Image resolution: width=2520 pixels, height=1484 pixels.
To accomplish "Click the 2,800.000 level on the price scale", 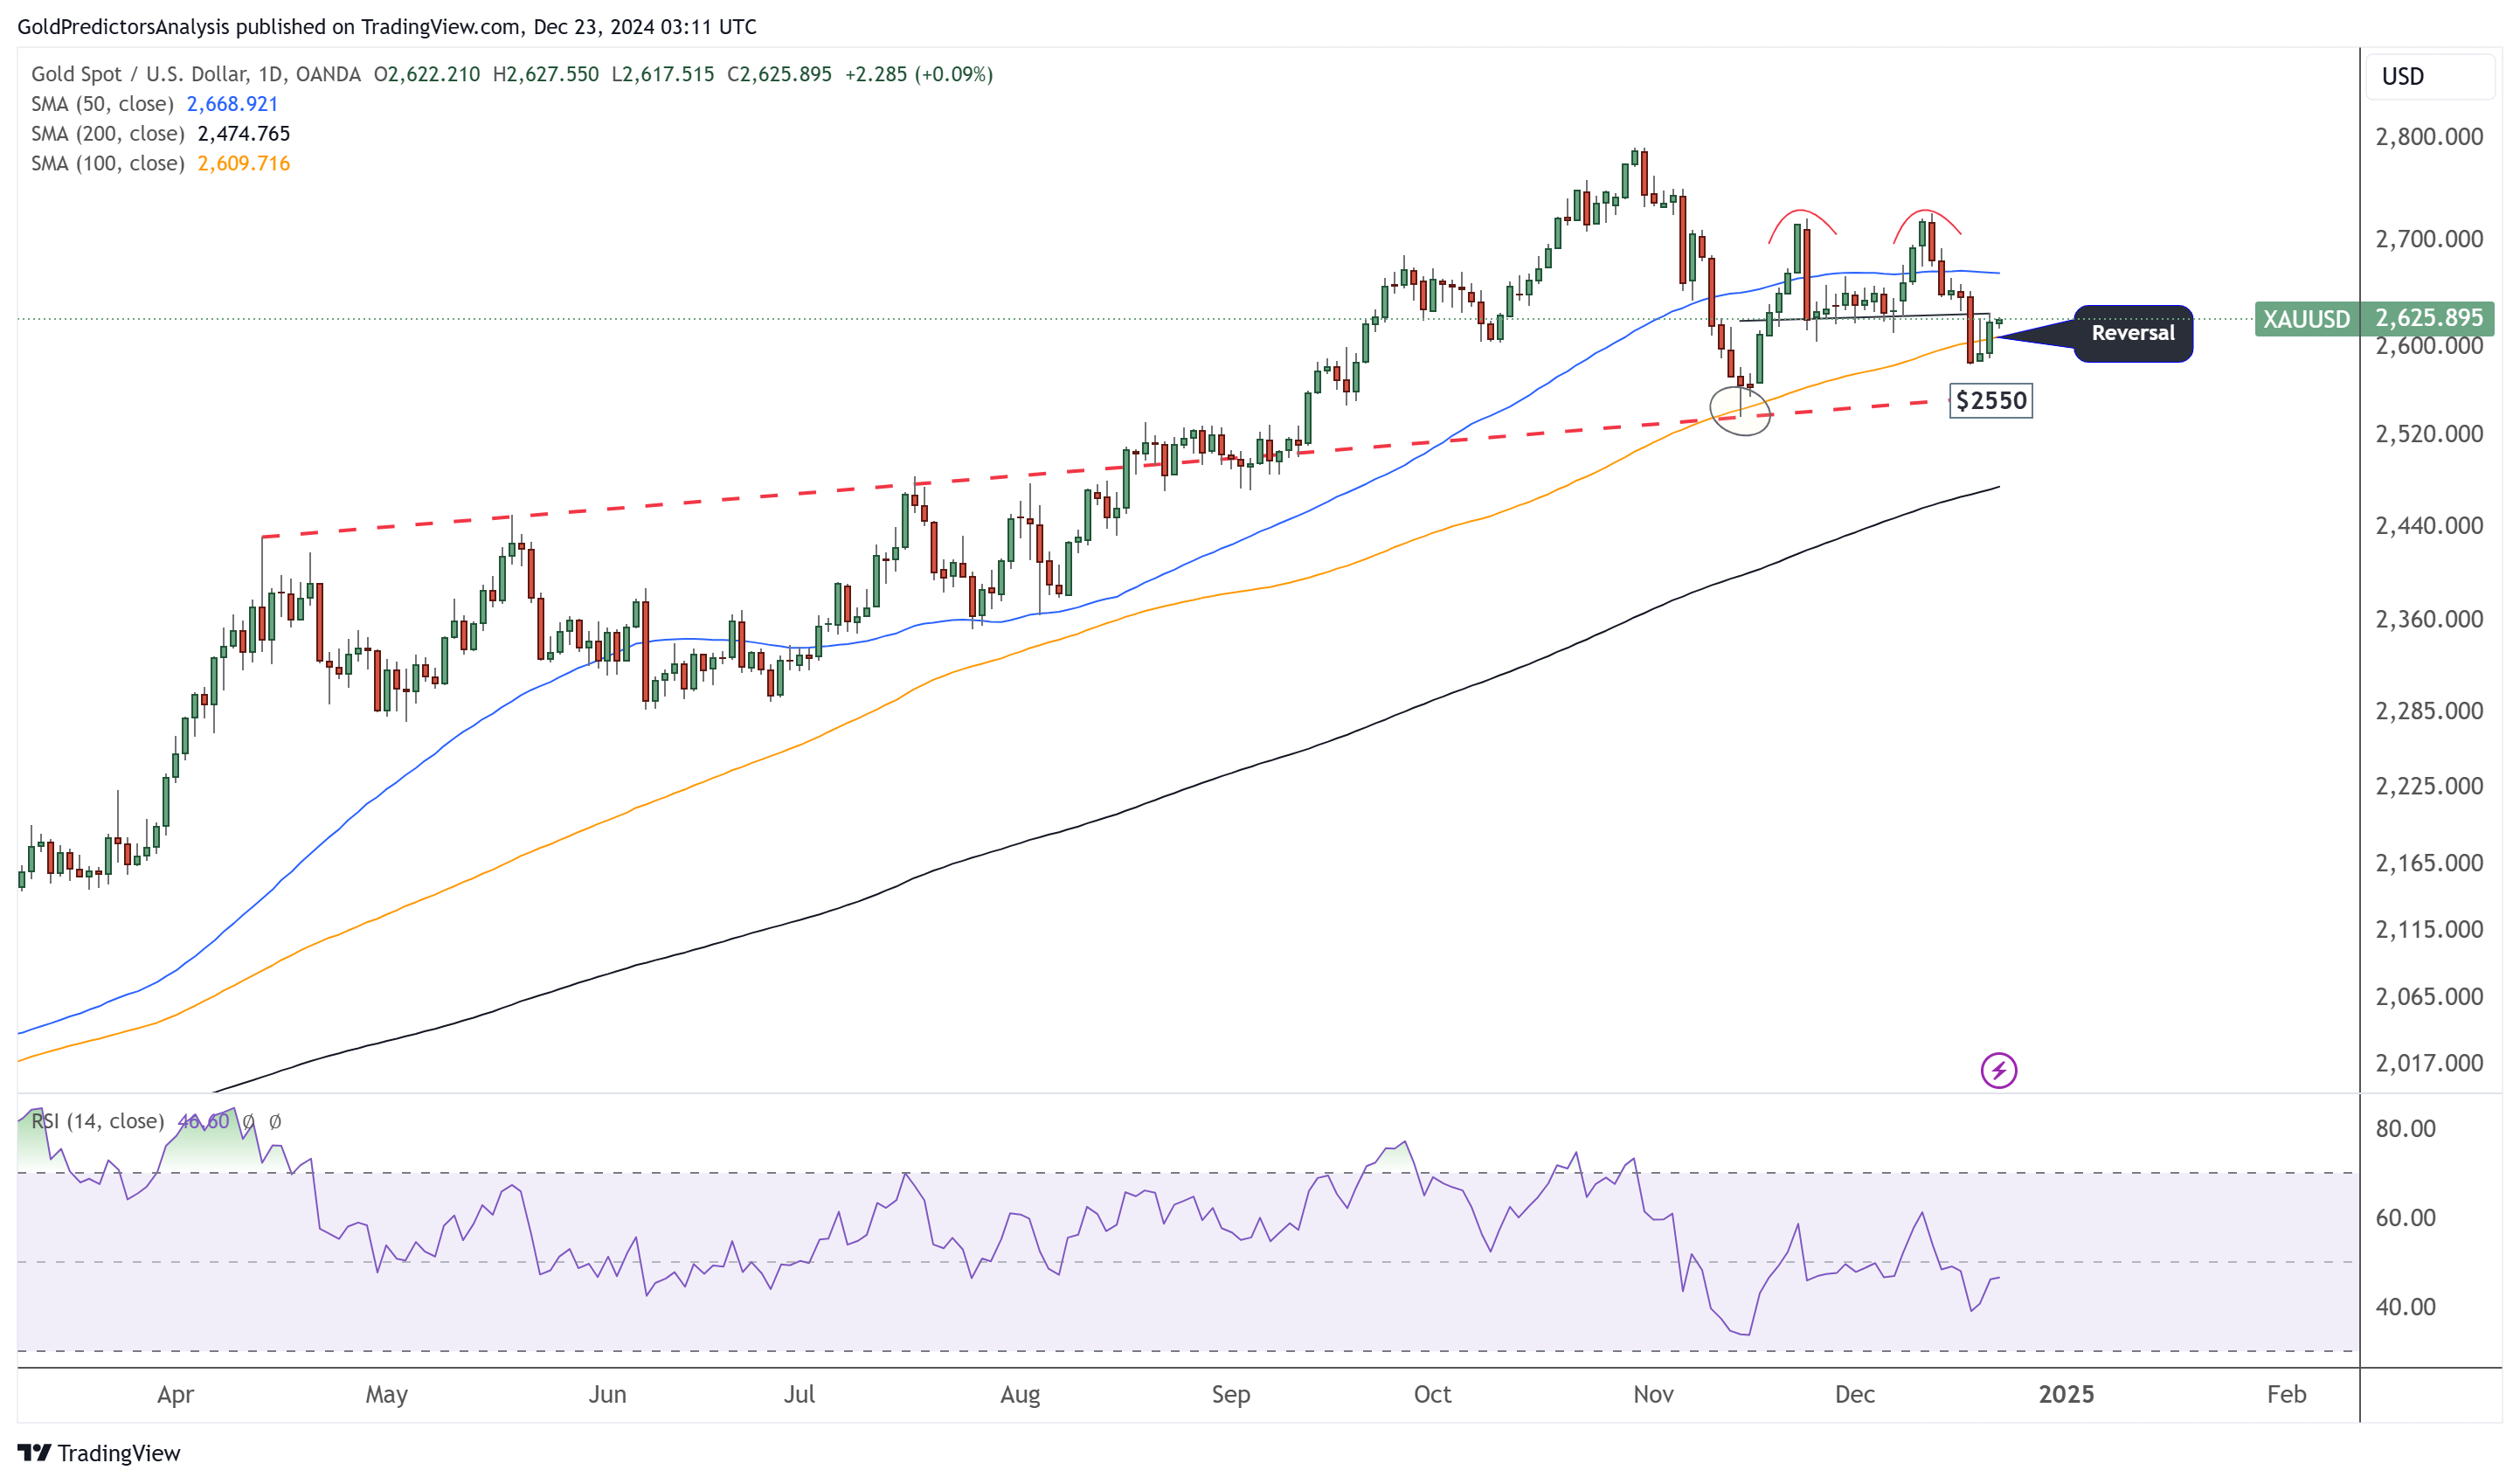I will click(2428, 137).
